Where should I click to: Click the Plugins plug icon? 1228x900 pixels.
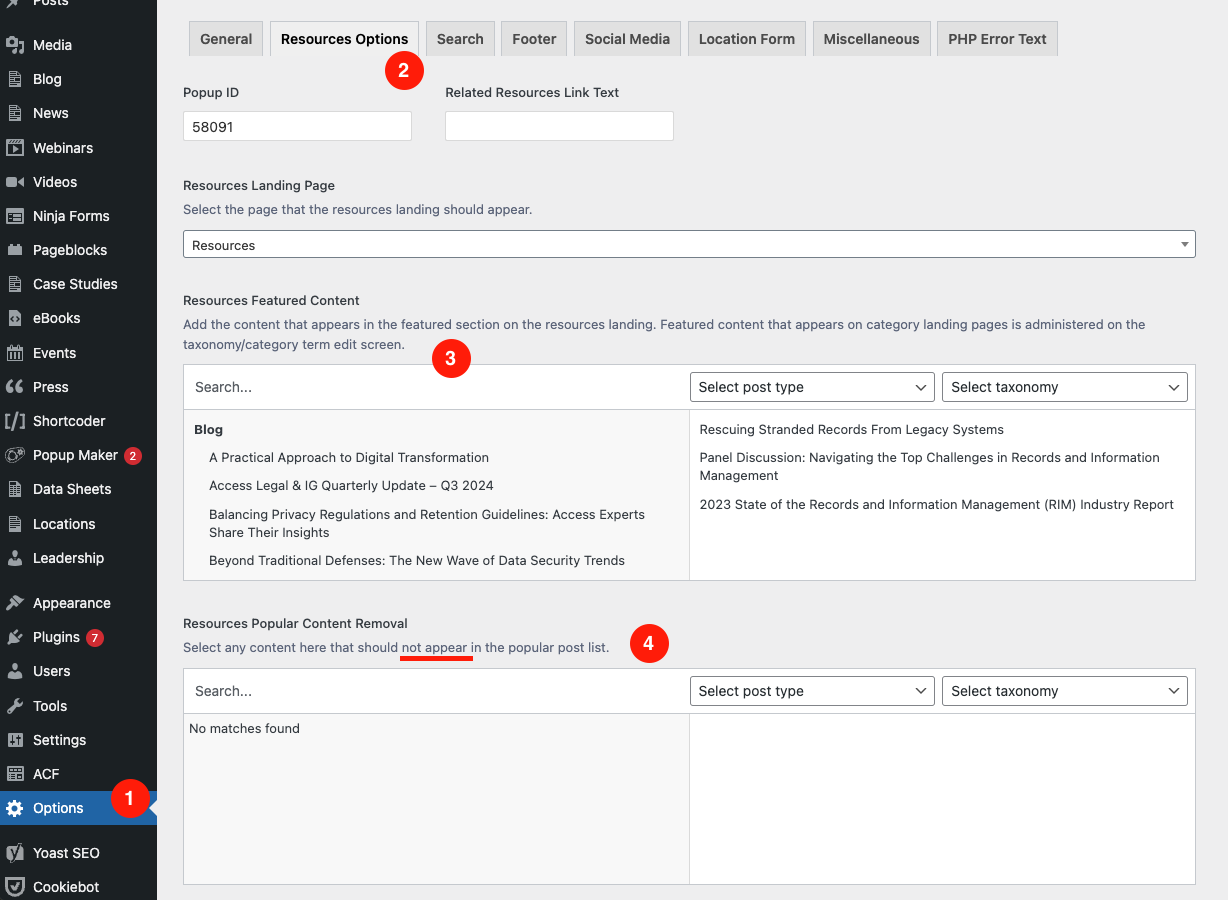tap(15, 637)
